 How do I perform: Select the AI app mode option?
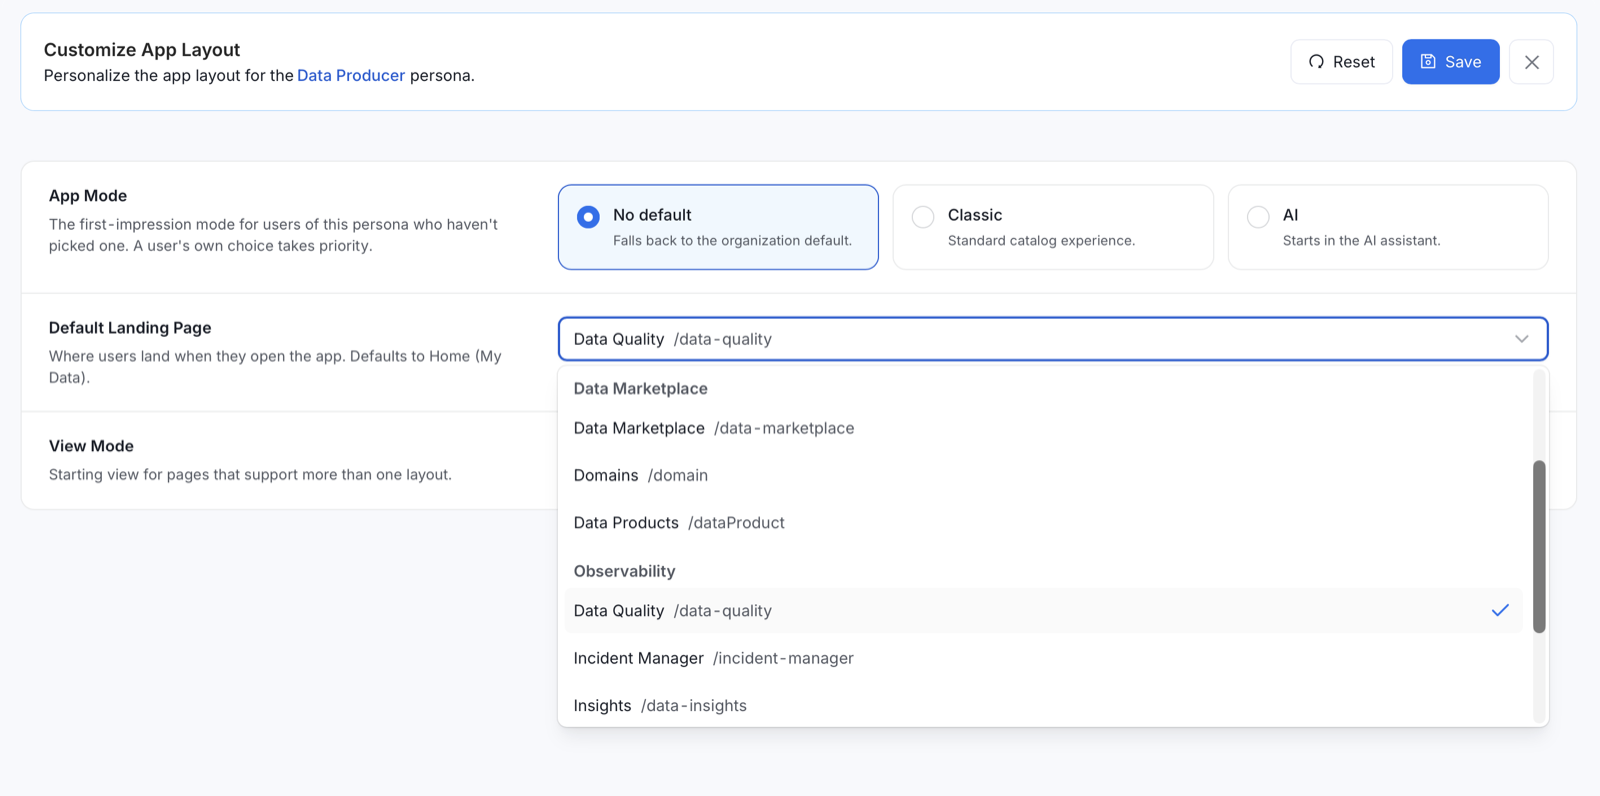pyautogui.click(x=1388, y=227)
